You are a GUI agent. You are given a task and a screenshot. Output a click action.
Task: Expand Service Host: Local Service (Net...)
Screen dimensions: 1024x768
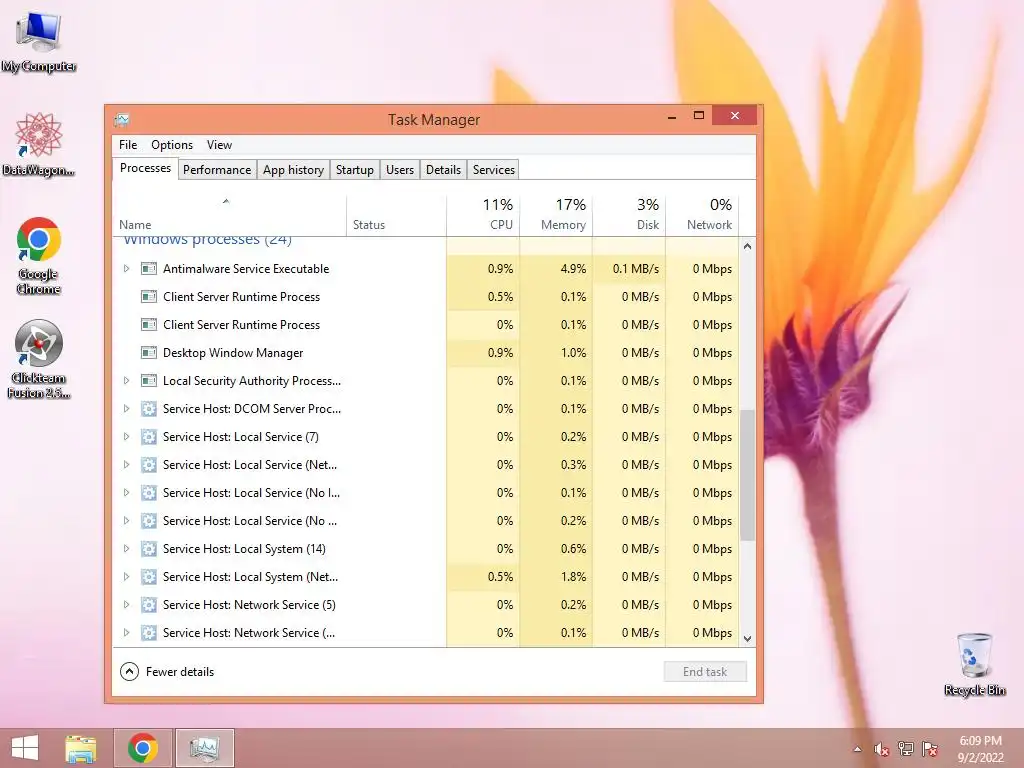point(127,465)
